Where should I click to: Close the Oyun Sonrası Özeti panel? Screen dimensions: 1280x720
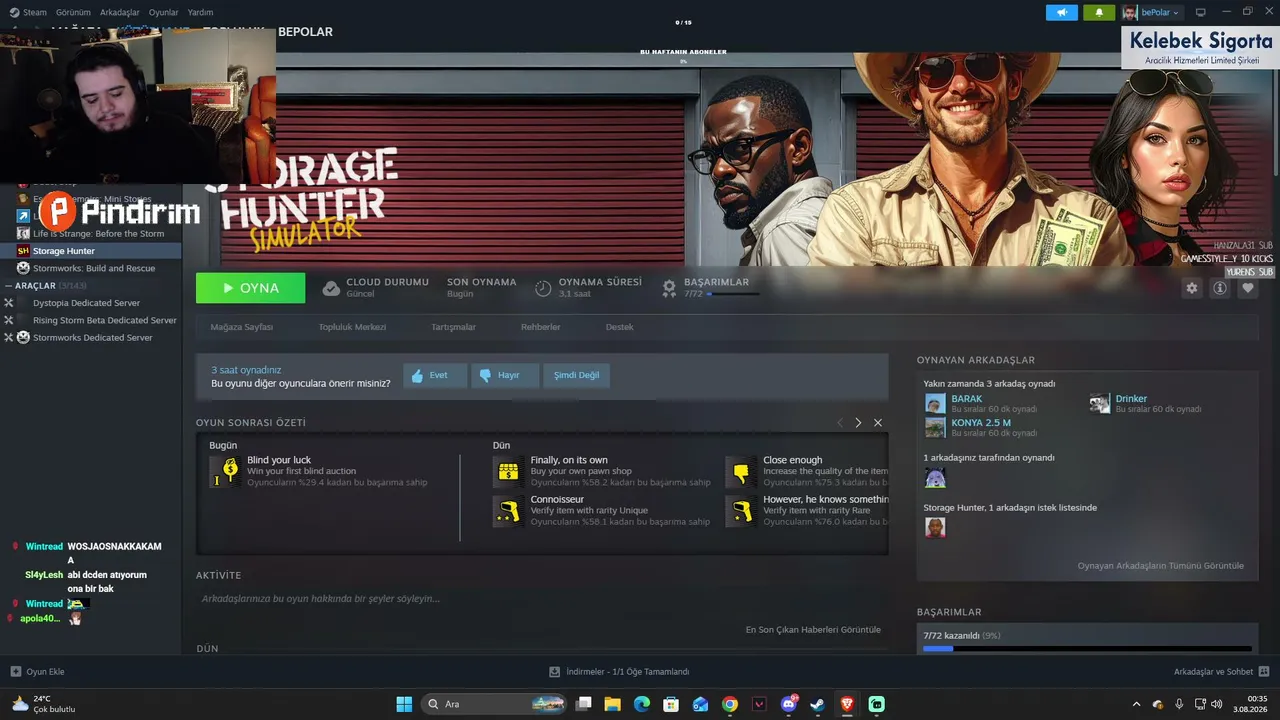(878, 423)
